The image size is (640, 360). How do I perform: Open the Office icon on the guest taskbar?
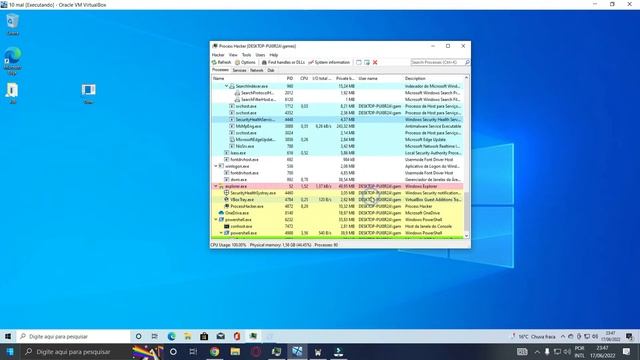[x=237, y=336]
